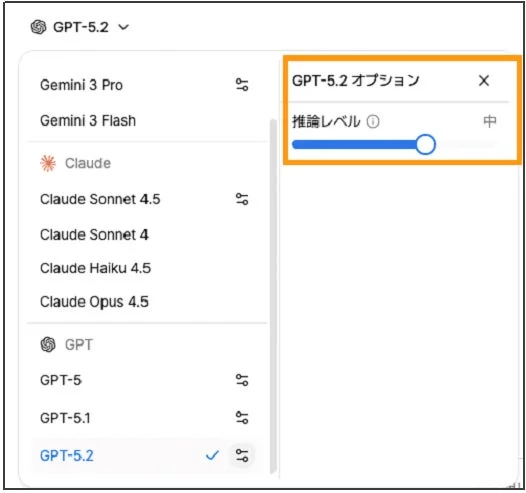This screenshot has width=526, height=493.
Task: Open options icon for GPT-5
Action: click(242, 380)
